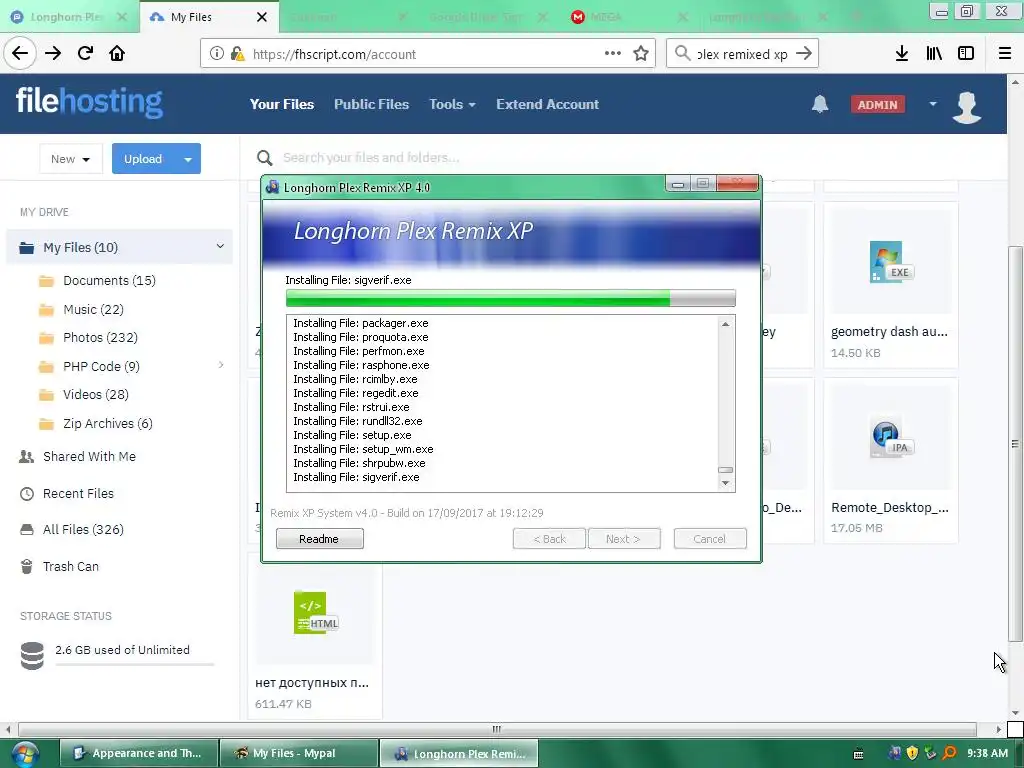Image resolution: width=1024 pixels, height=768 pixels.
Task: Click the Windows Start orb
Action: coord(24,754)
